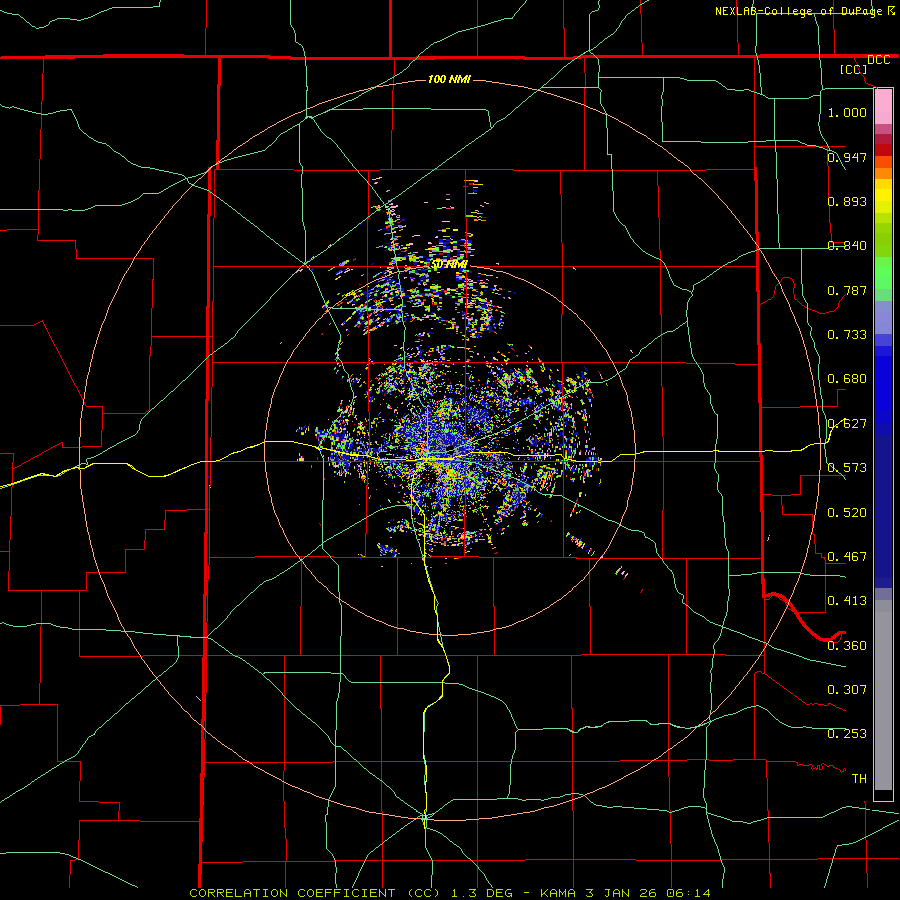Viewport: 900px width, 900px height.
Task: Click the gray segment of the color scale
Action: tap(883, 695)
